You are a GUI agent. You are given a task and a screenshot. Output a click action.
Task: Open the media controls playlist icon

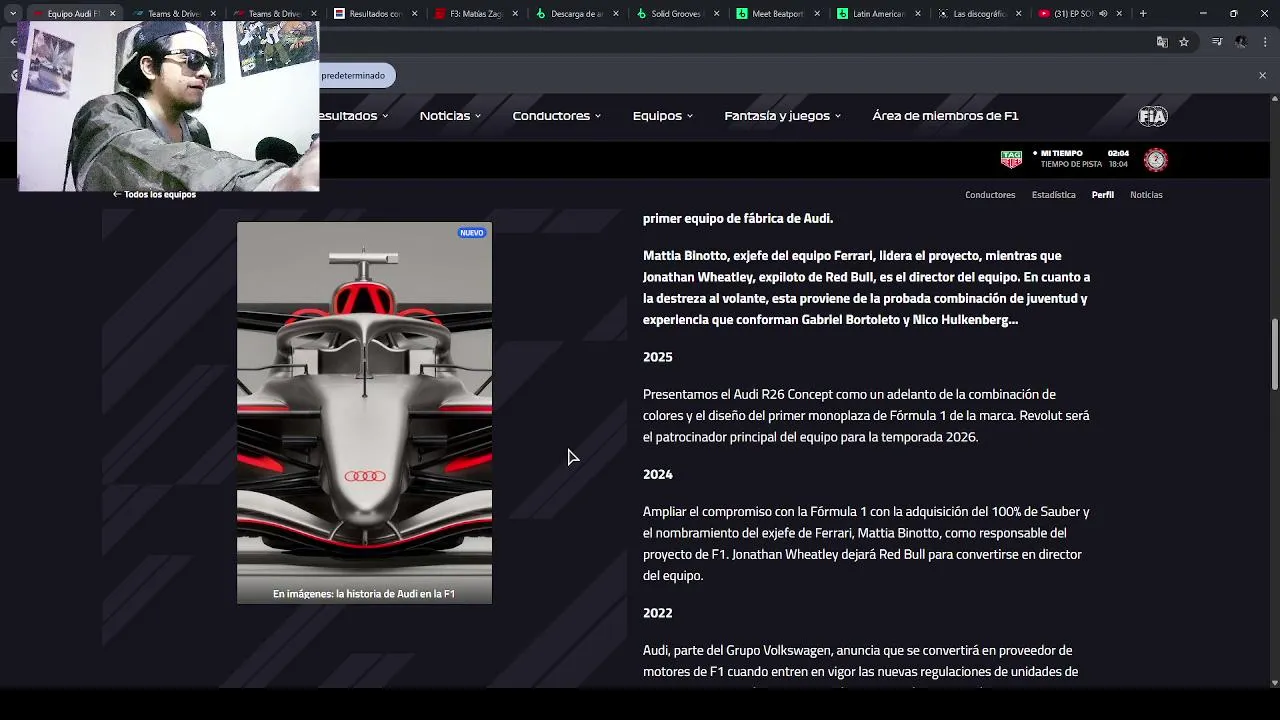point(1217,42)
